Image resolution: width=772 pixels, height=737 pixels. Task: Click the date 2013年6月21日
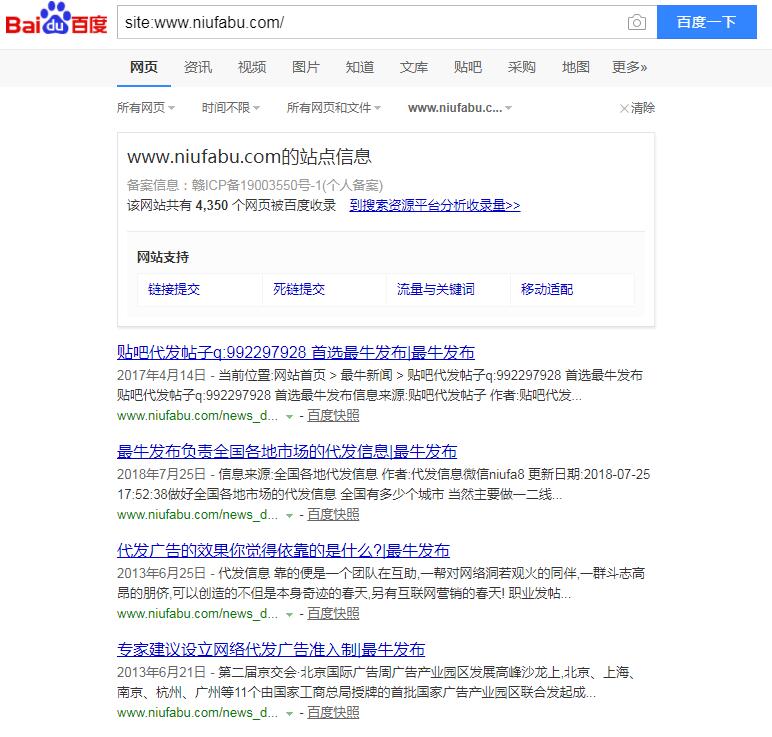click(161, 672)
